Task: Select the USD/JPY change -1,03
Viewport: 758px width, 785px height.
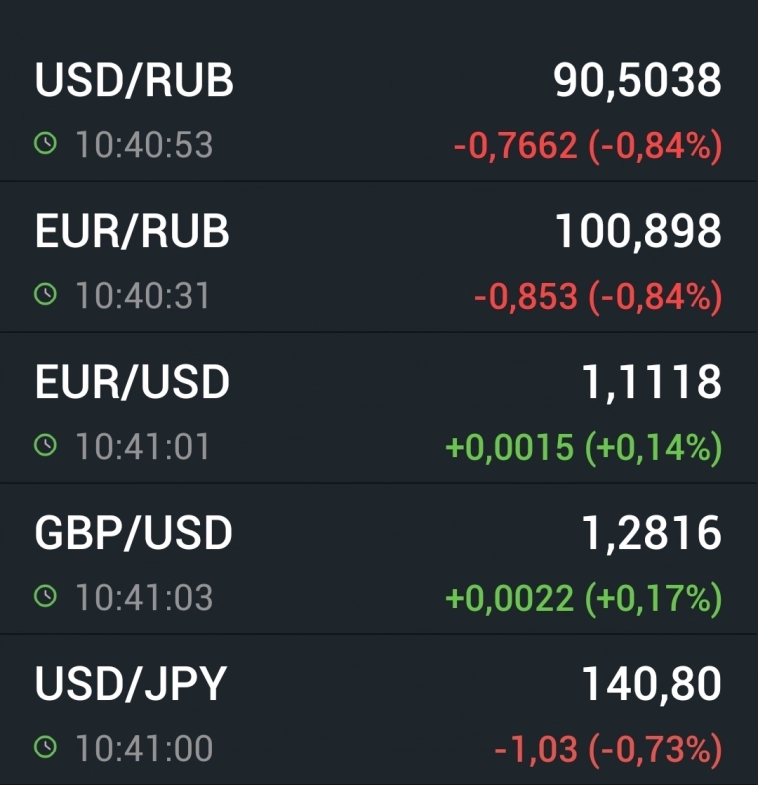Action: pyautogui.click(x=535, y=749)
